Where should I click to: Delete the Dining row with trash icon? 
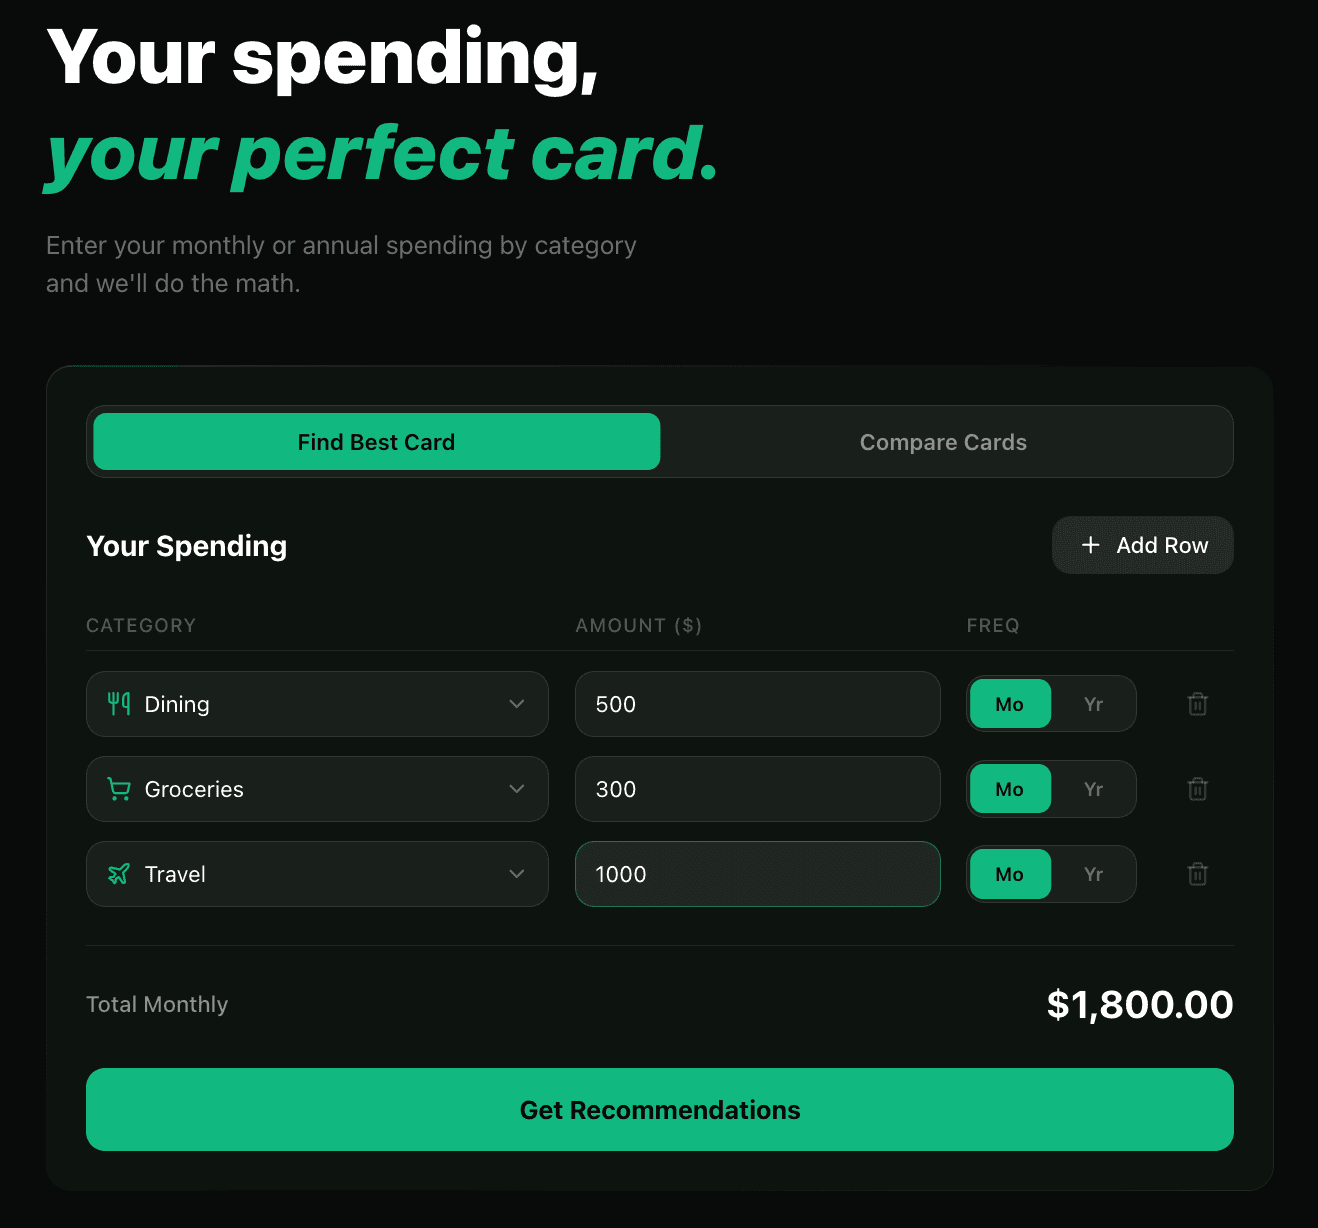pyautogui.click(x=1197, y=704)
